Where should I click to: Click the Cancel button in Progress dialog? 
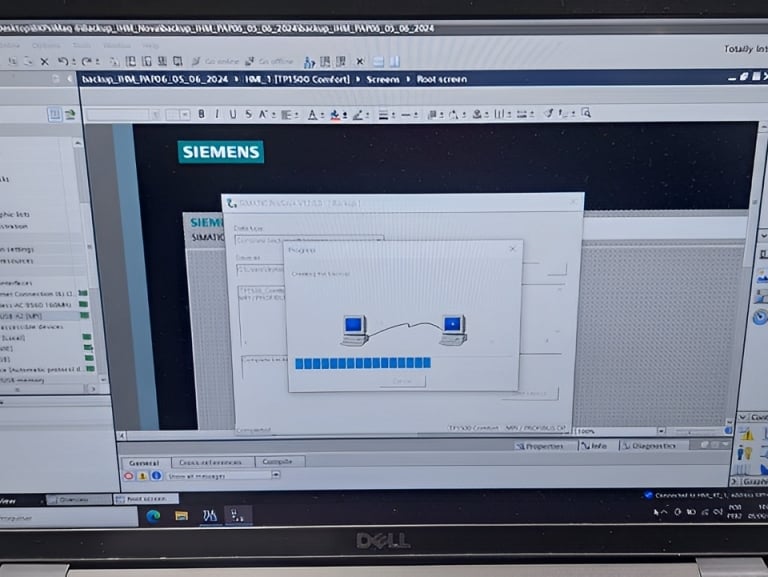(403, 381)
